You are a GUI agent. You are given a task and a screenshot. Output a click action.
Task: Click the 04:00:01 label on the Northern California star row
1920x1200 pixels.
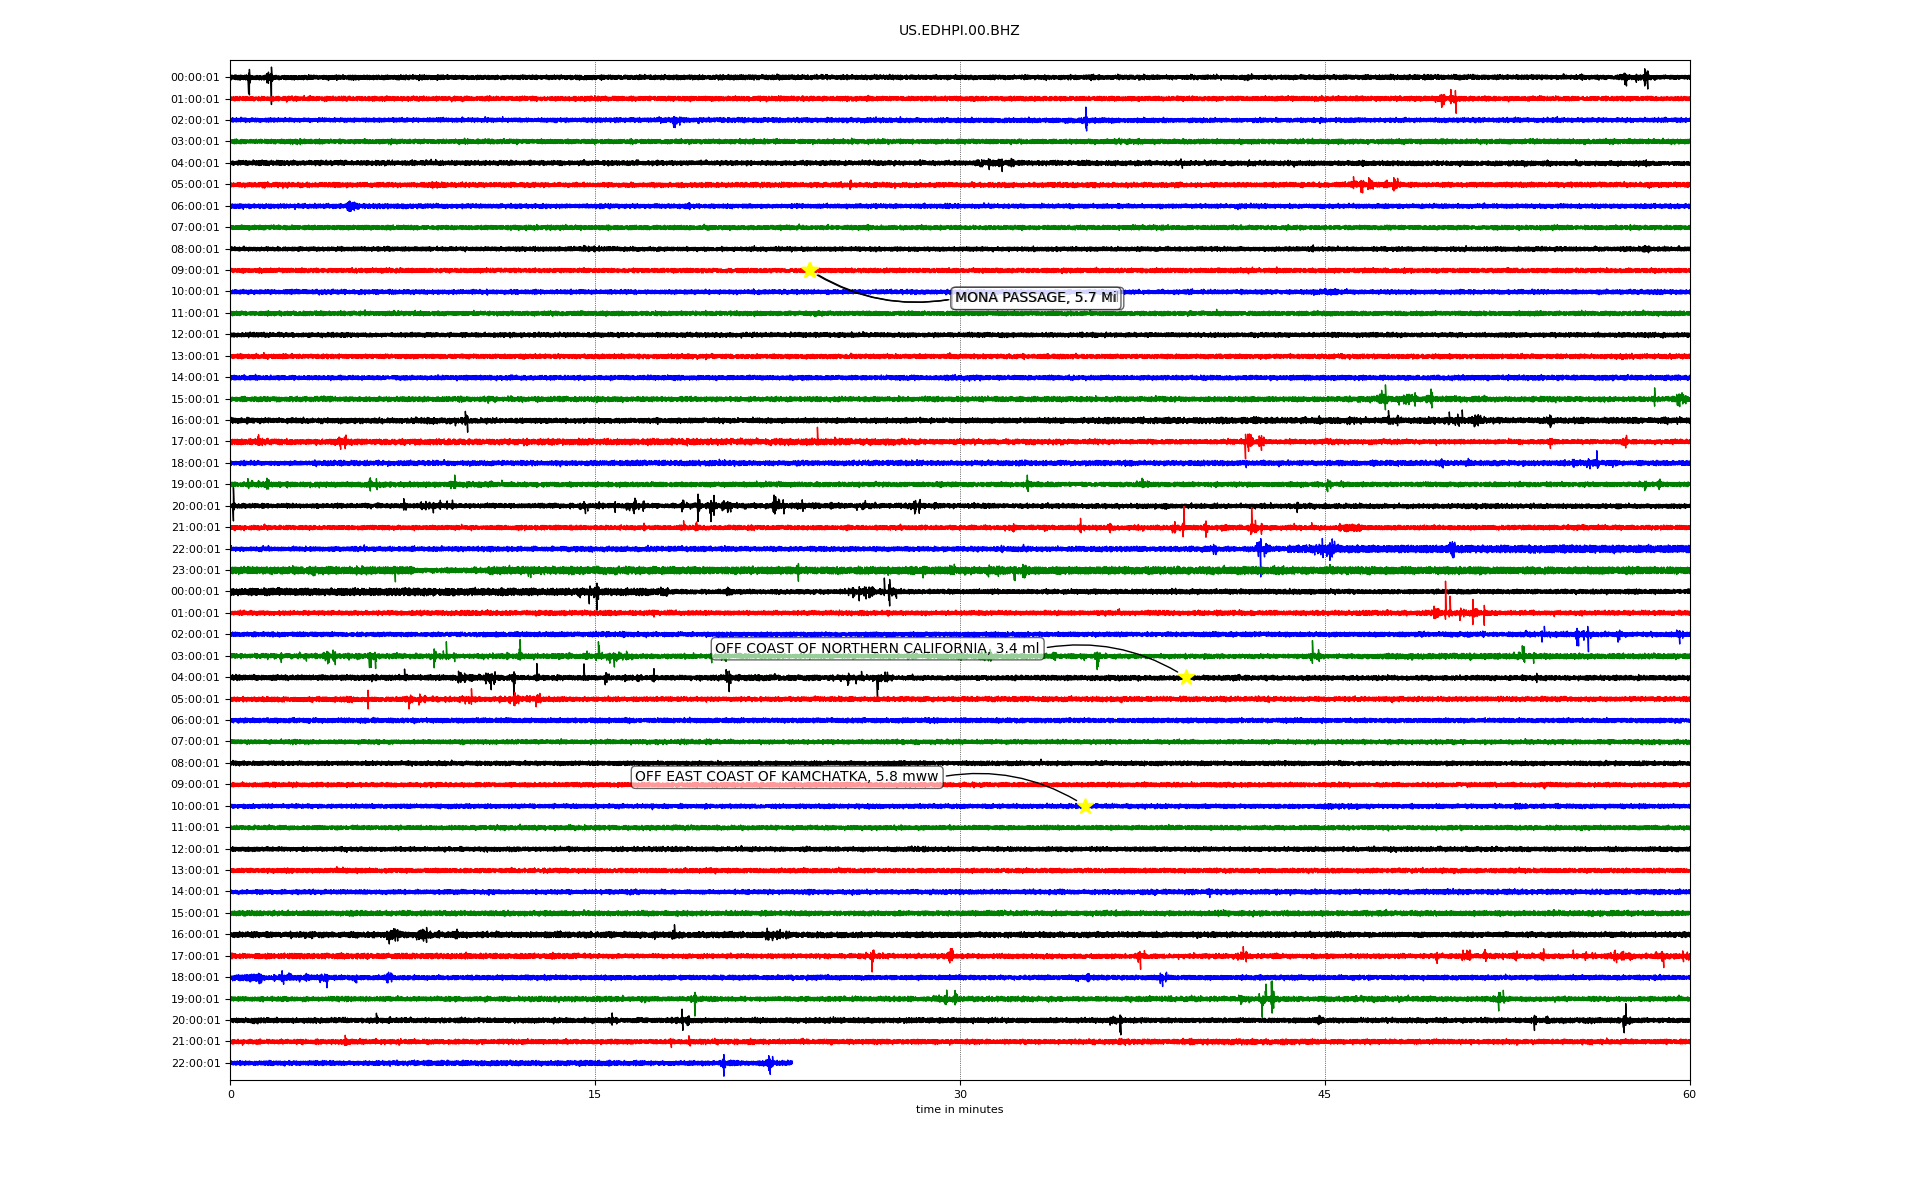[195, 678]
